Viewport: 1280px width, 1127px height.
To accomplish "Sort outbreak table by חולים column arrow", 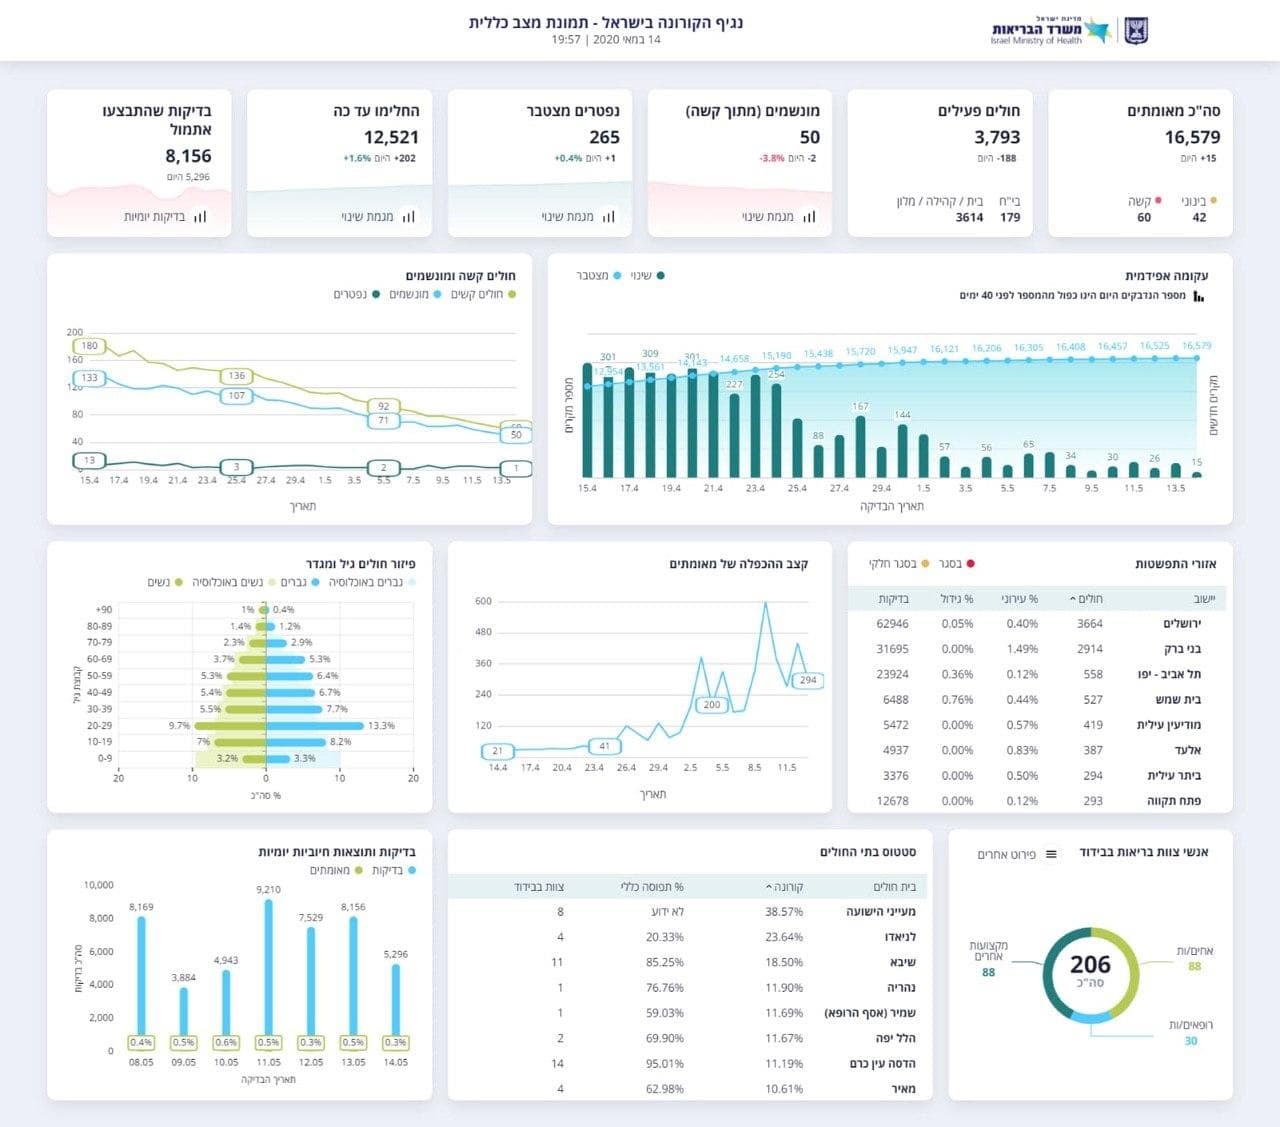I will (x=1073, y=599).
